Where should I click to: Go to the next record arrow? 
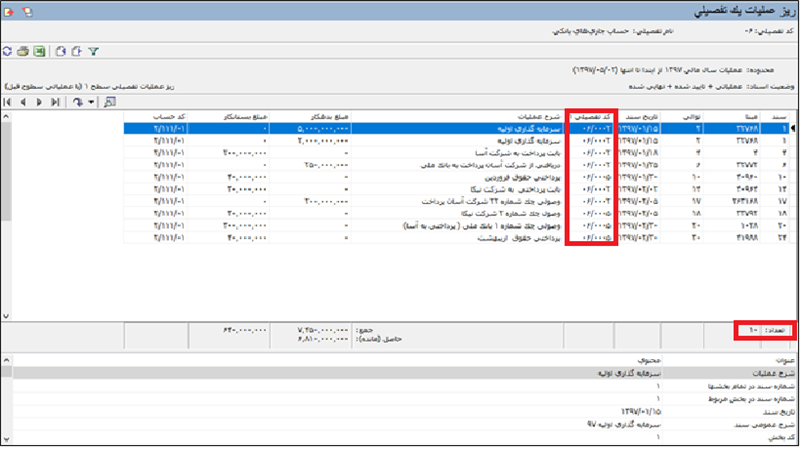pyautogui.click(x=40, y=102)
